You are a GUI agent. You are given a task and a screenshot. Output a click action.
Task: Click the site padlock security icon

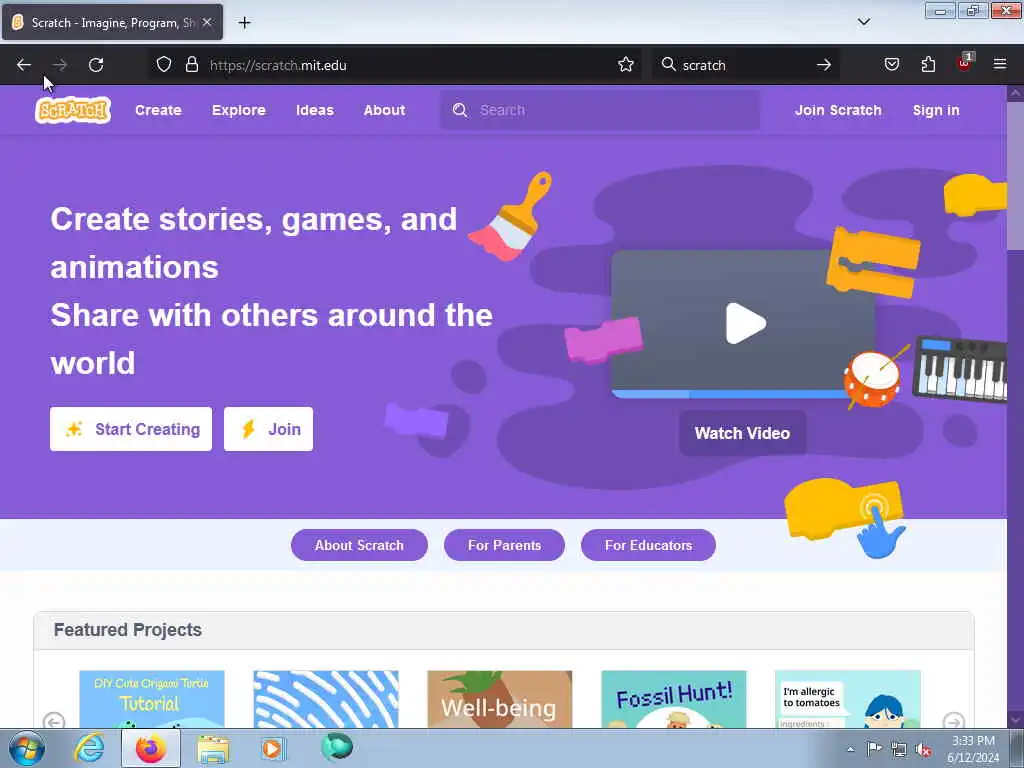coord(191,64)
